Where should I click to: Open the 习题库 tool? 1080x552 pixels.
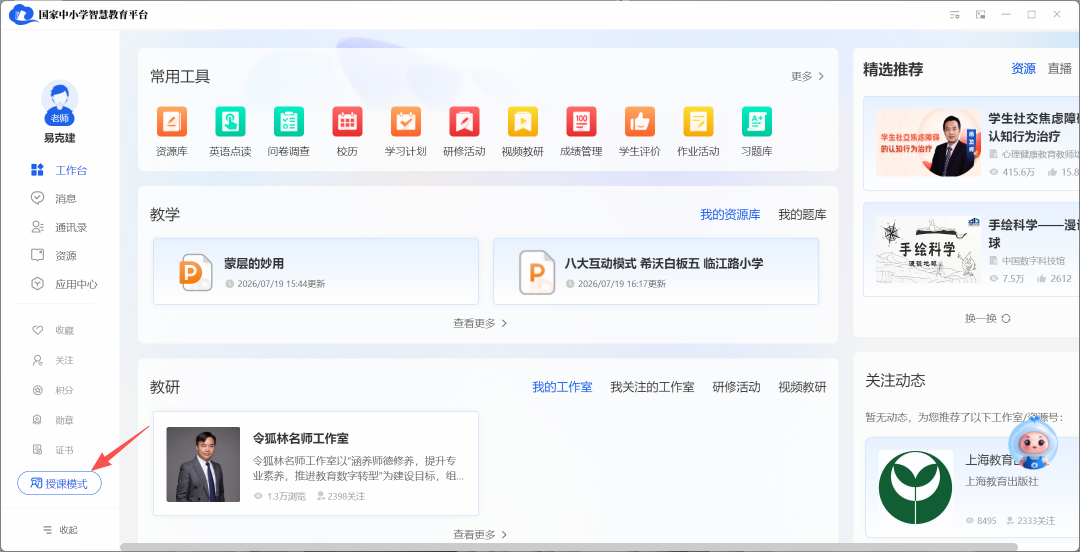point(756,121)
